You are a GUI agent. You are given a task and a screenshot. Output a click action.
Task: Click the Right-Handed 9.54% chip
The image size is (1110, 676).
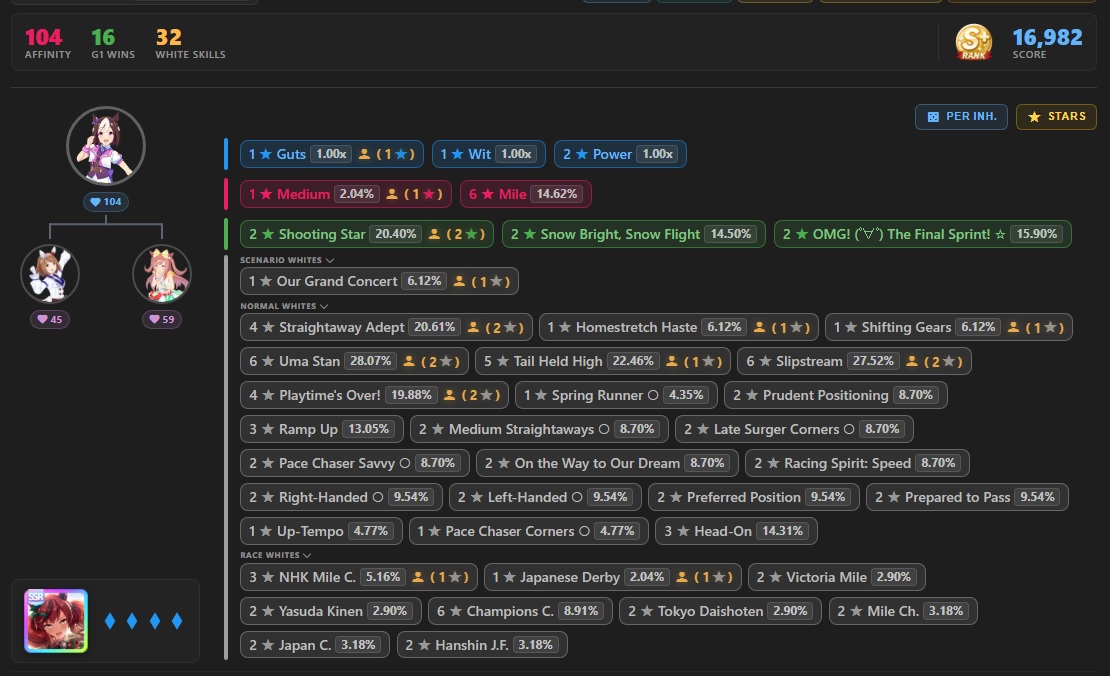pyautogui.click(x=341, y=497)
